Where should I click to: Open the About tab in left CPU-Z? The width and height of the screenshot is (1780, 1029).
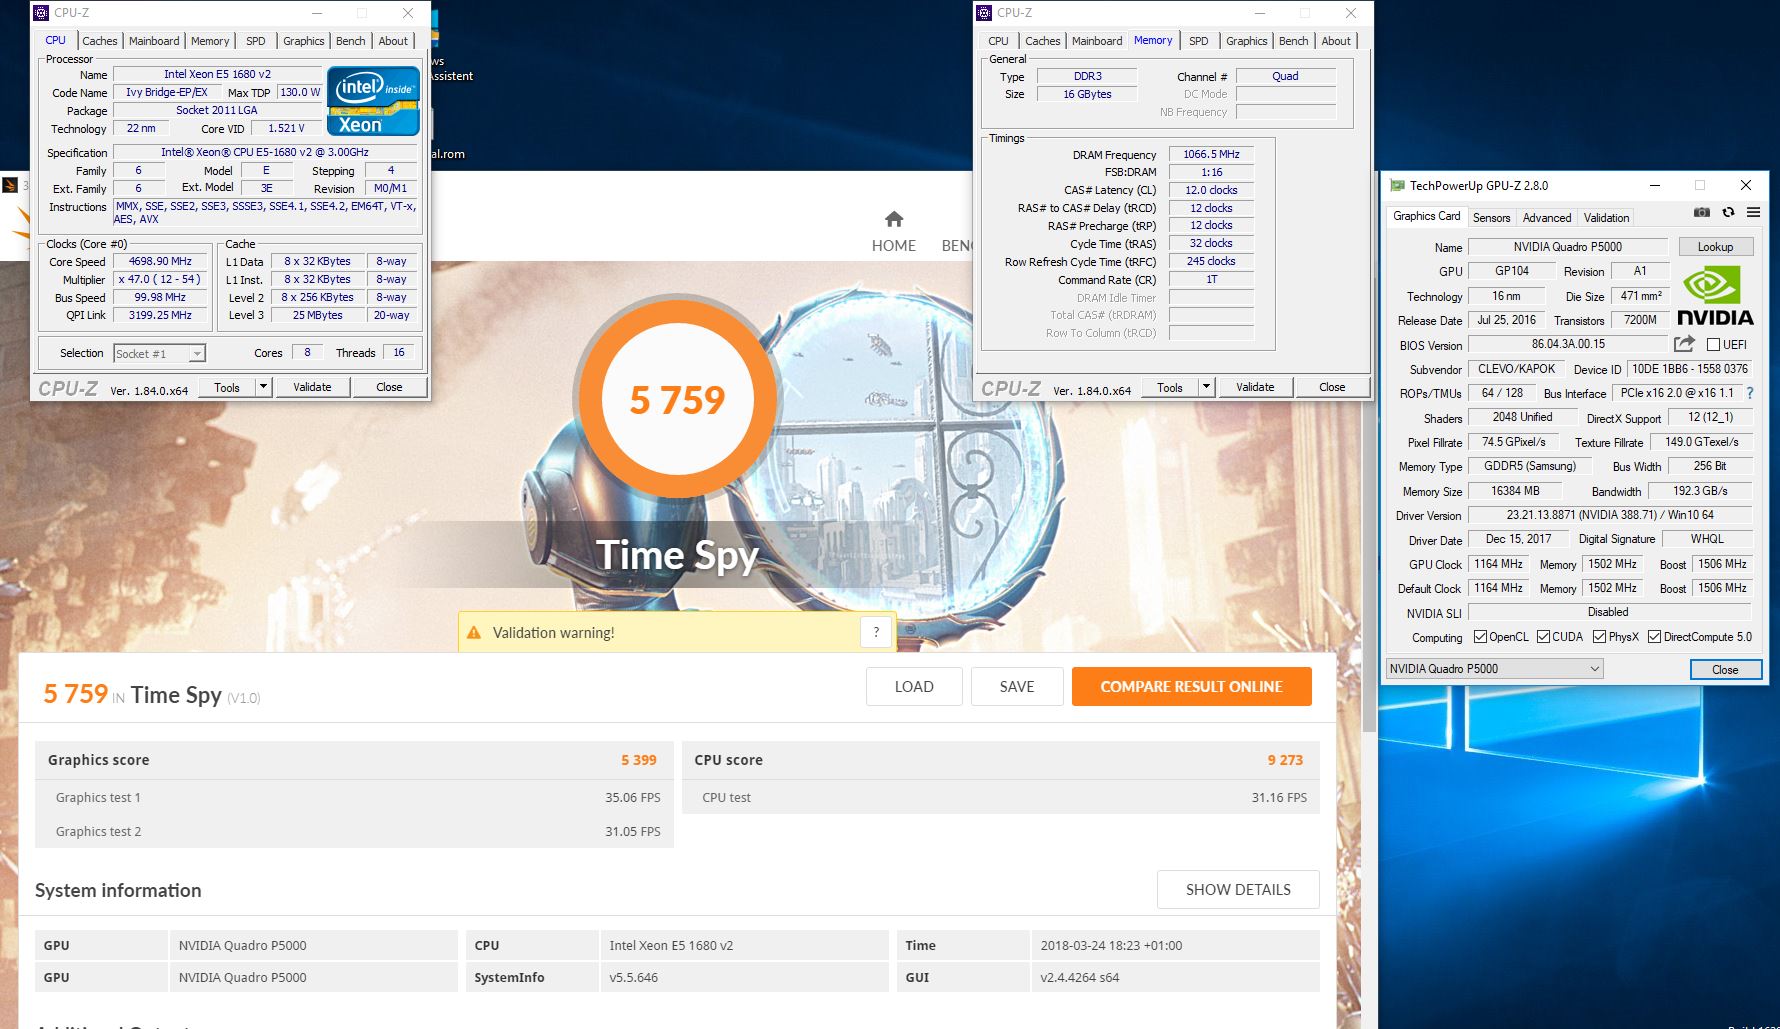coord(393,41)
